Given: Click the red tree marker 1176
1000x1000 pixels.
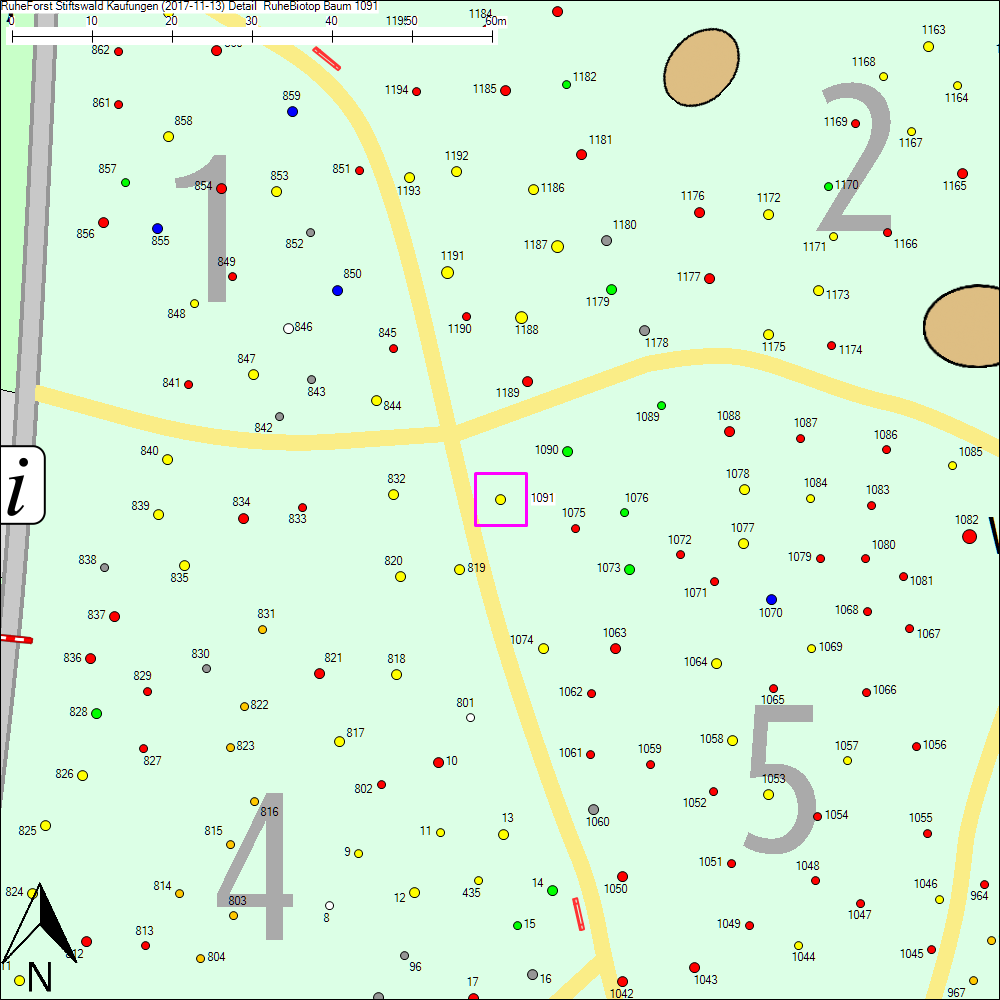Looking at the screenshot, I should [700, 212].
